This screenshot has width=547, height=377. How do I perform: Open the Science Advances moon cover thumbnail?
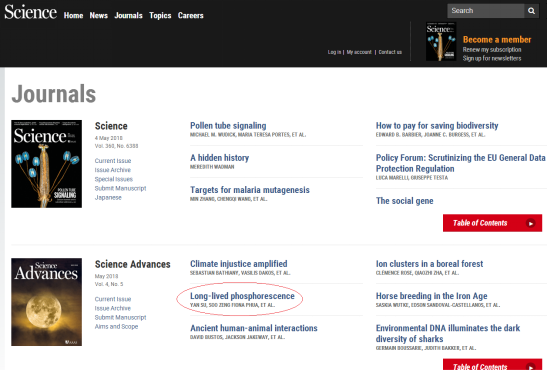[x=46, y=302]
